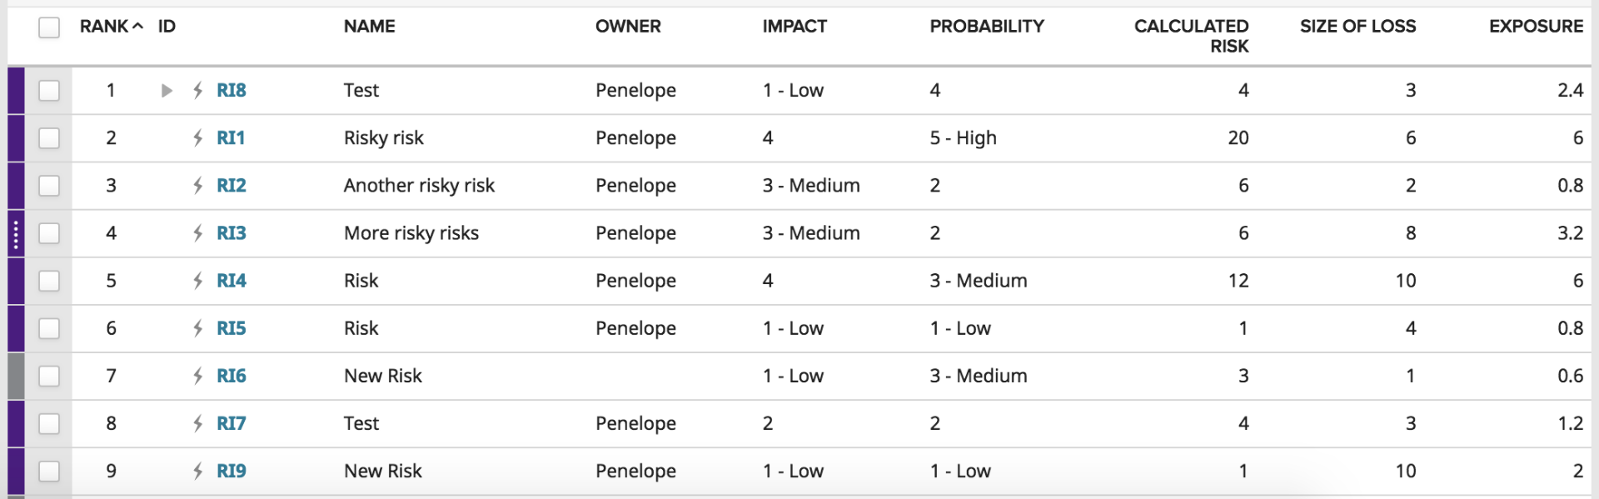Click the lightning bolt icon beside RI7
Viewport: 1599px width, 499px height.
pos(198,424)
